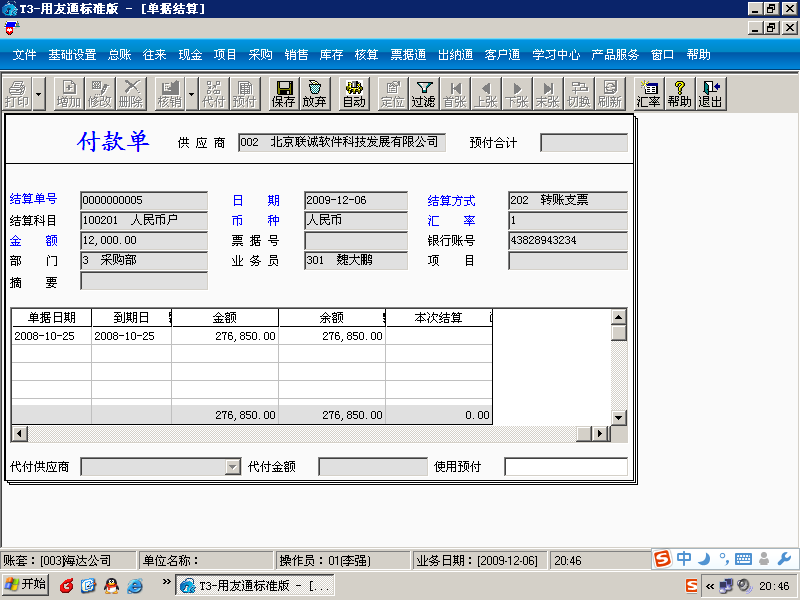Open the 库存 menu
The width and height of the screenshot is (800, 600).
(x=331, y=55)
